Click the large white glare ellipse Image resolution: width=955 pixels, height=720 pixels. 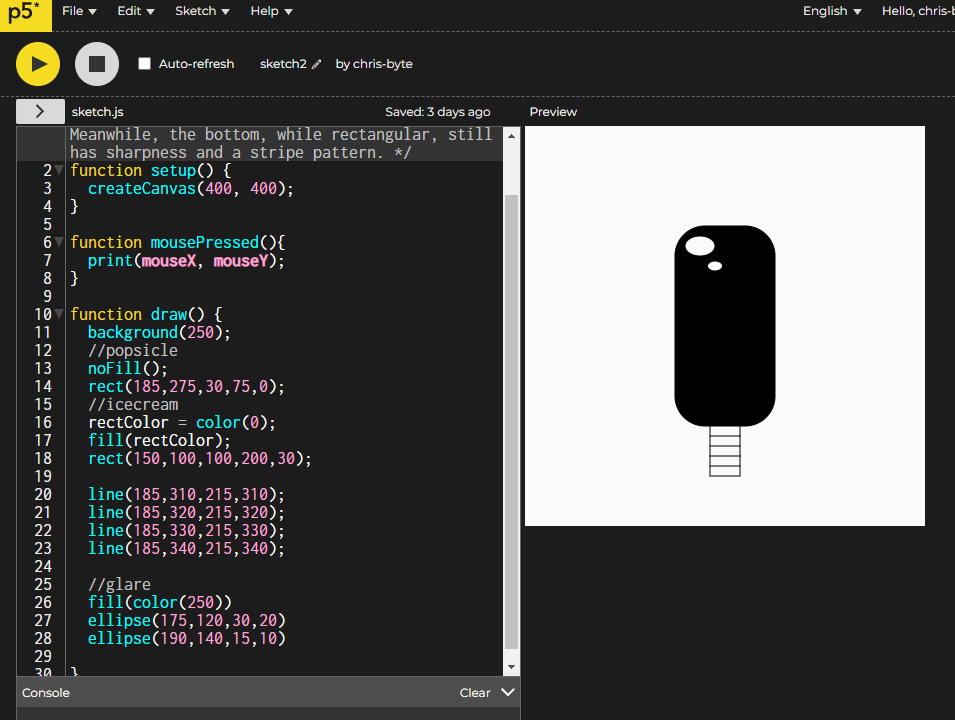point(700,245)
